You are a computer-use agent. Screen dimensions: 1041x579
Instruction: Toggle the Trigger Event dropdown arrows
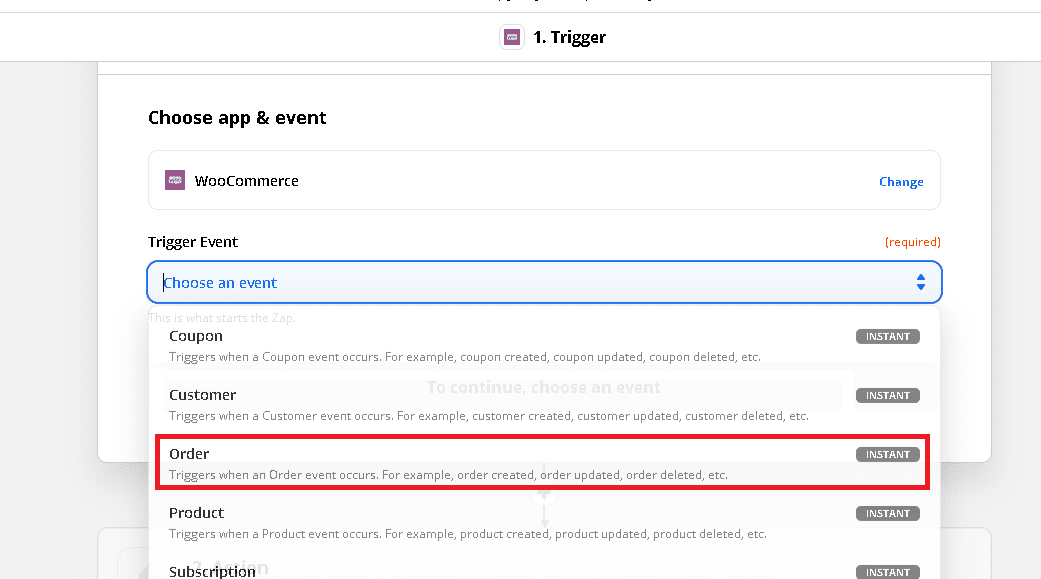920,283
